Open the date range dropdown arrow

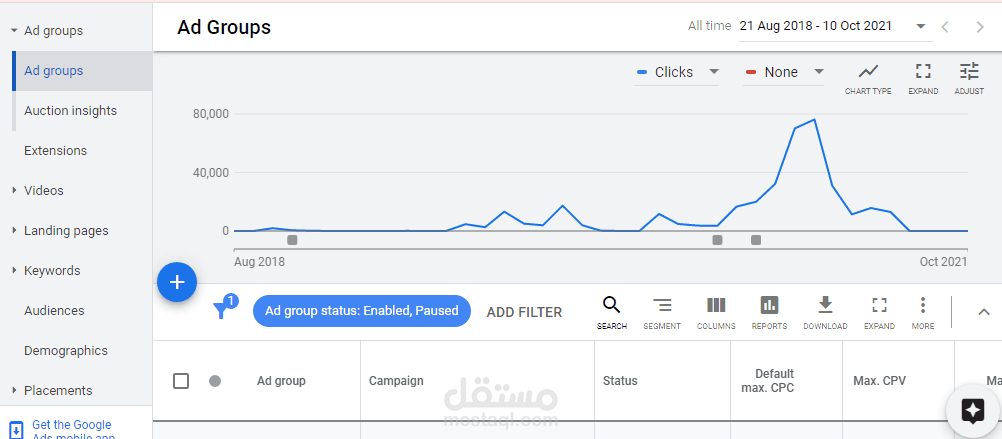point(921,27)
